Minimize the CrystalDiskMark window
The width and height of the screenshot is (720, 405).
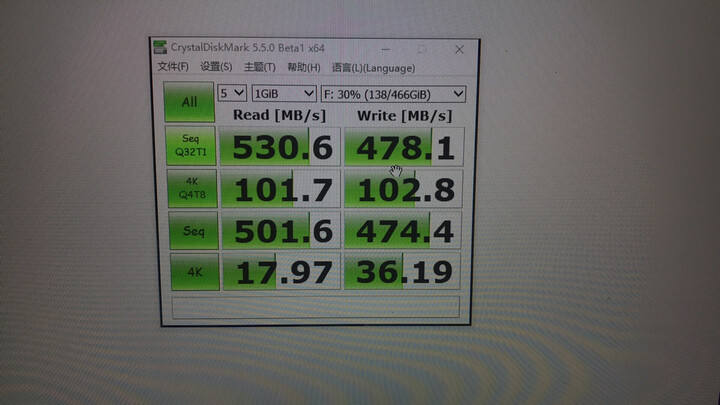[386, 49]
